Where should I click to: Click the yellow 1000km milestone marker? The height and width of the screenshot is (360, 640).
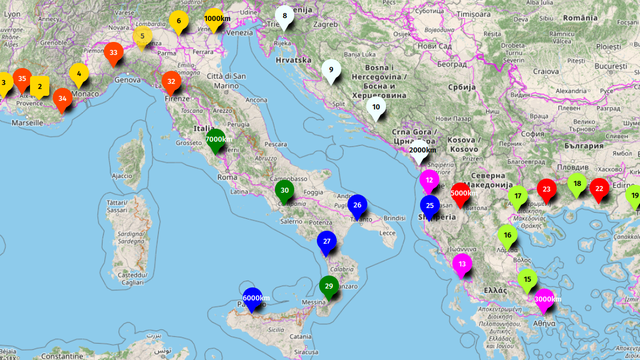coord(214,20)
